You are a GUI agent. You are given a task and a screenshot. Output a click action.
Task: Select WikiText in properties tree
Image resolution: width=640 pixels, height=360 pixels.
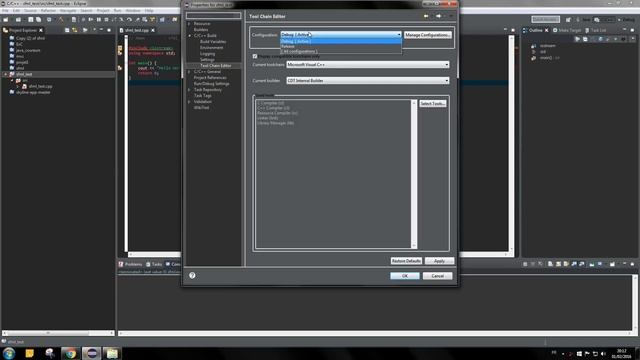(201, 108)
